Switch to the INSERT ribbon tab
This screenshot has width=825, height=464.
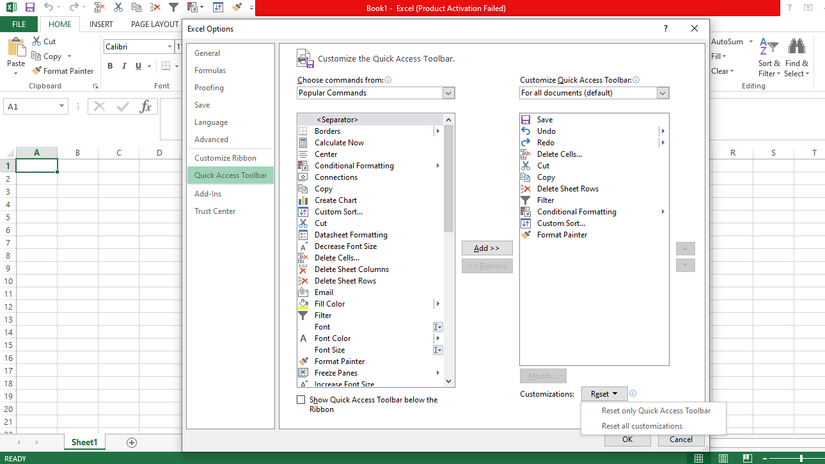(x=101, y=24)
